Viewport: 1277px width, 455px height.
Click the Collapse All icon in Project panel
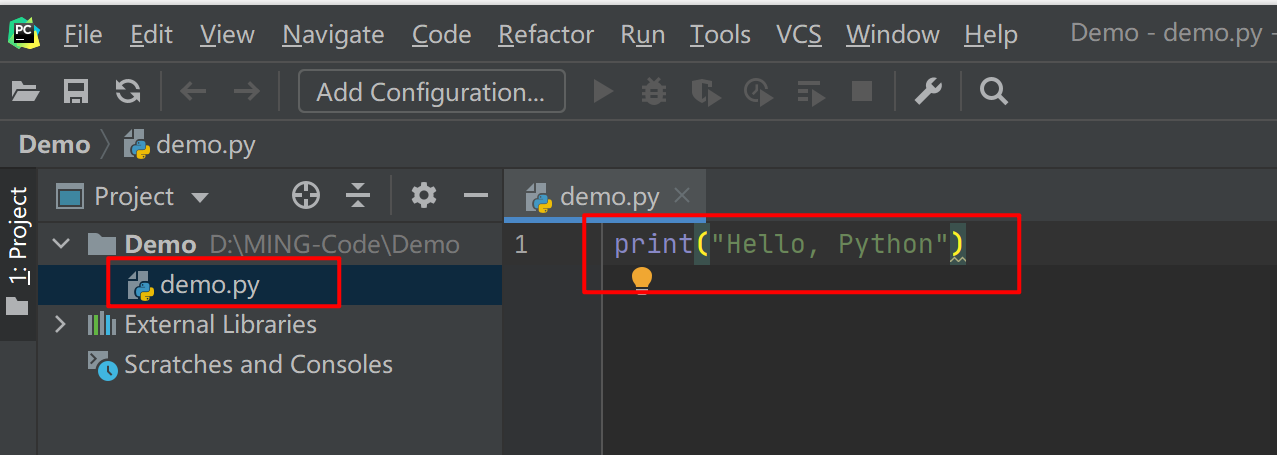tap(358, 196)
